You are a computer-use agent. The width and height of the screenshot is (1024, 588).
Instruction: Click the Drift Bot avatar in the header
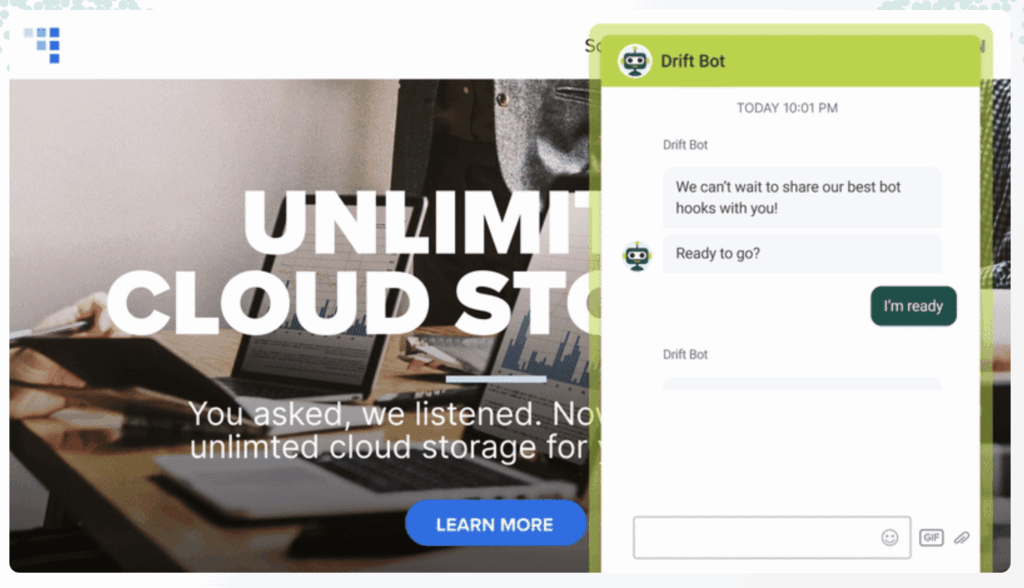click(633, 59)
